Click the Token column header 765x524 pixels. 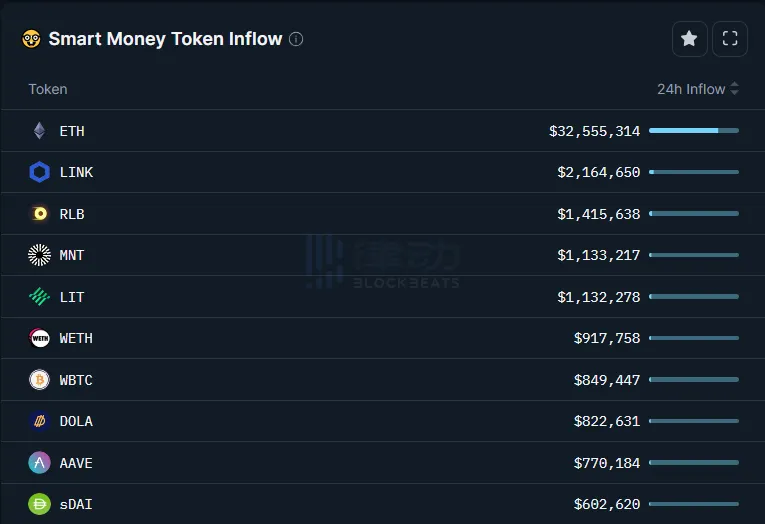[48, 89]
